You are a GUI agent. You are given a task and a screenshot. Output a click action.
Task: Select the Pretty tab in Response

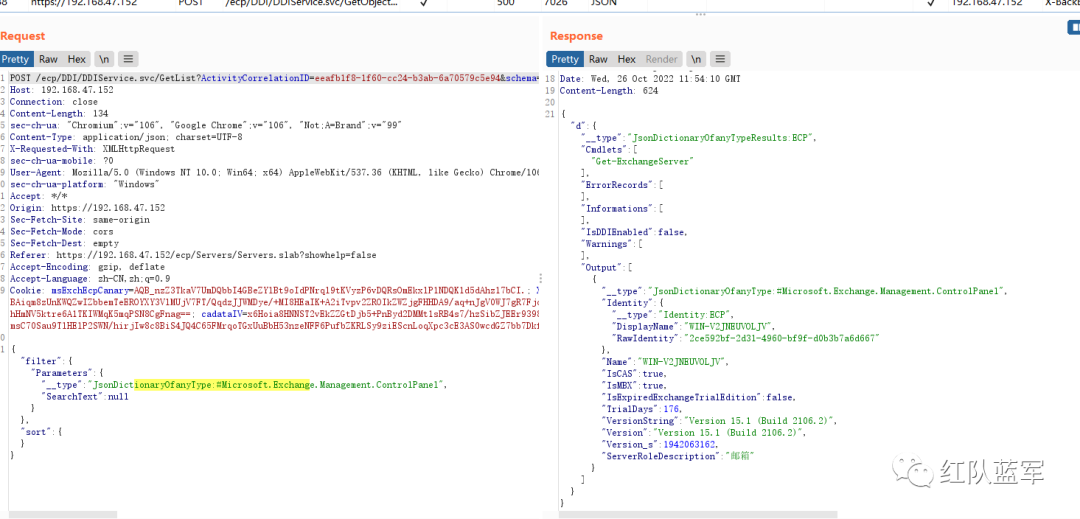click(565, 59)
